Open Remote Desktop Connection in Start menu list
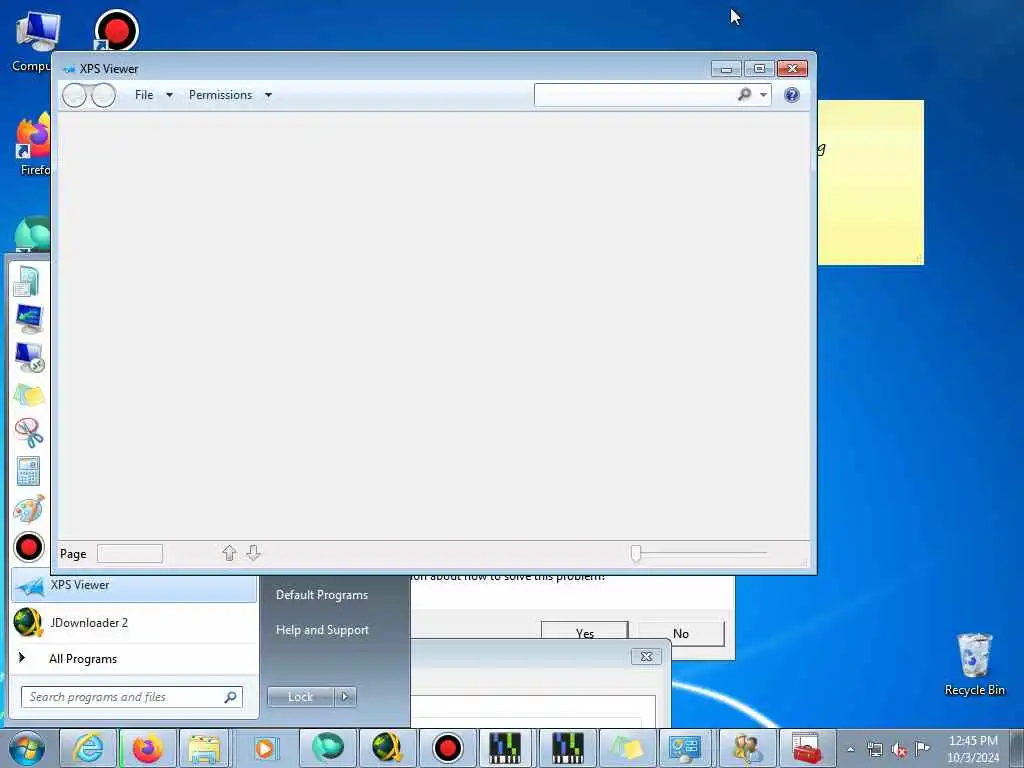1024x768 pixels. click(x=29, y=358)
